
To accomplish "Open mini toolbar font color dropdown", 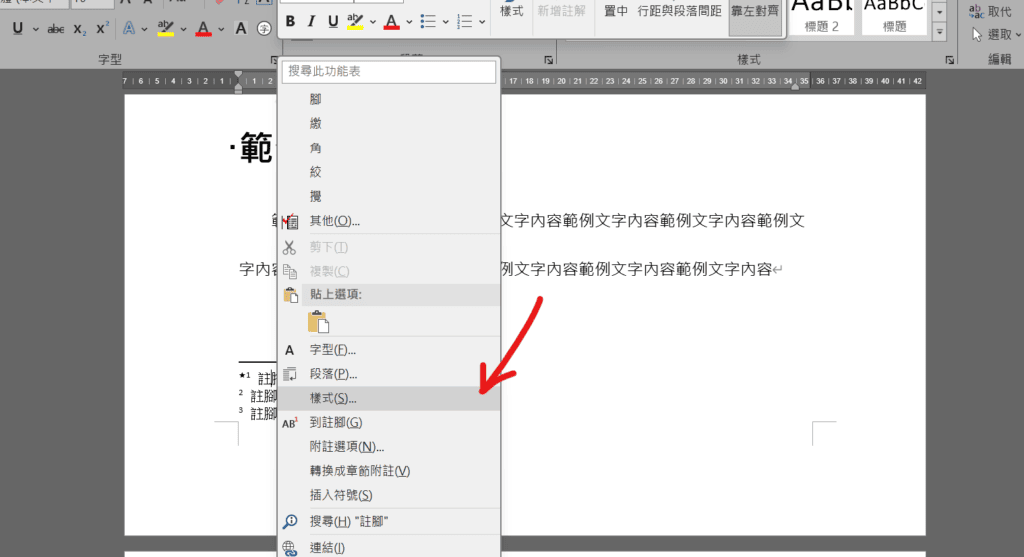I will pos(409,22).
